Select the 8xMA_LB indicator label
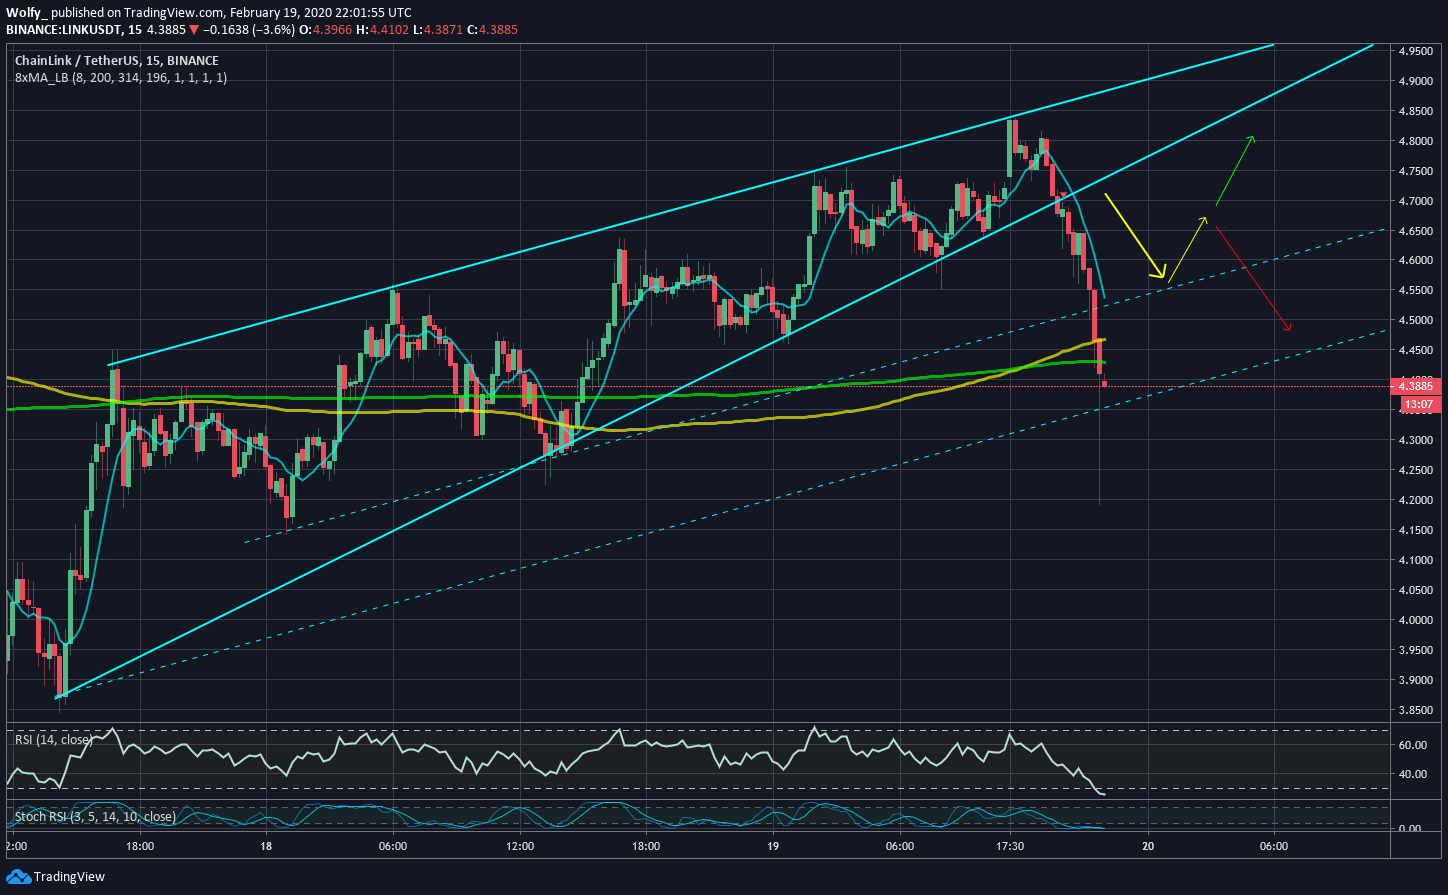 point(121,77)
